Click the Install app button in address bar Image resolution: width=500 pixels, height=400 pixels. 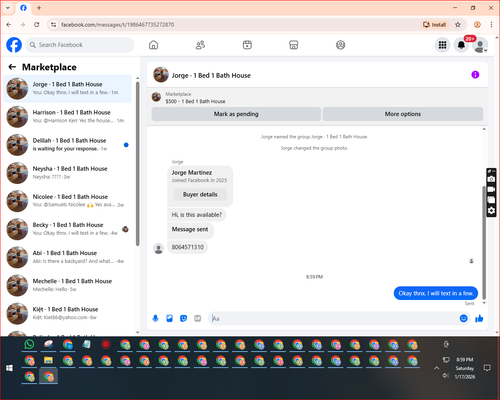(434, 25)
